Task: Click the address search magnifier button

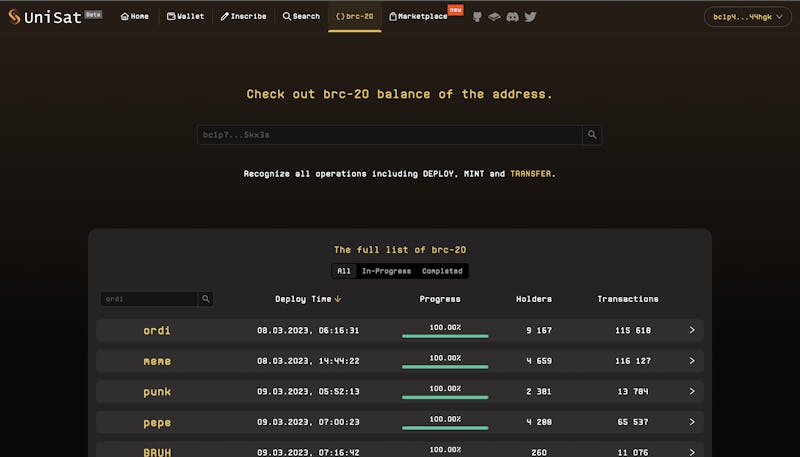Action: click(x=592, y=134)
